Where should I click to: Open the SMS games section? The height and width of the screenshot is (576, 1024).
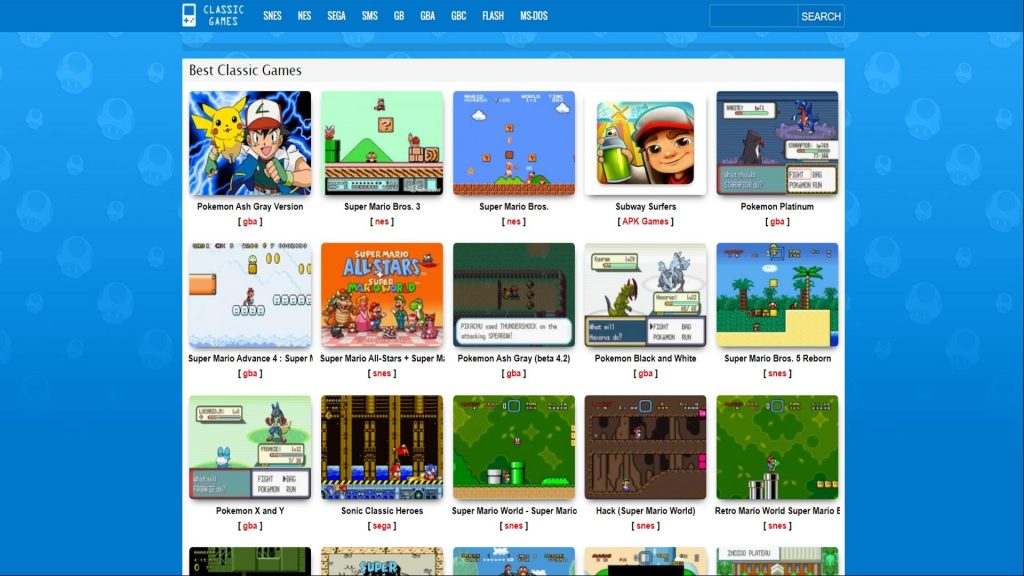369,15
